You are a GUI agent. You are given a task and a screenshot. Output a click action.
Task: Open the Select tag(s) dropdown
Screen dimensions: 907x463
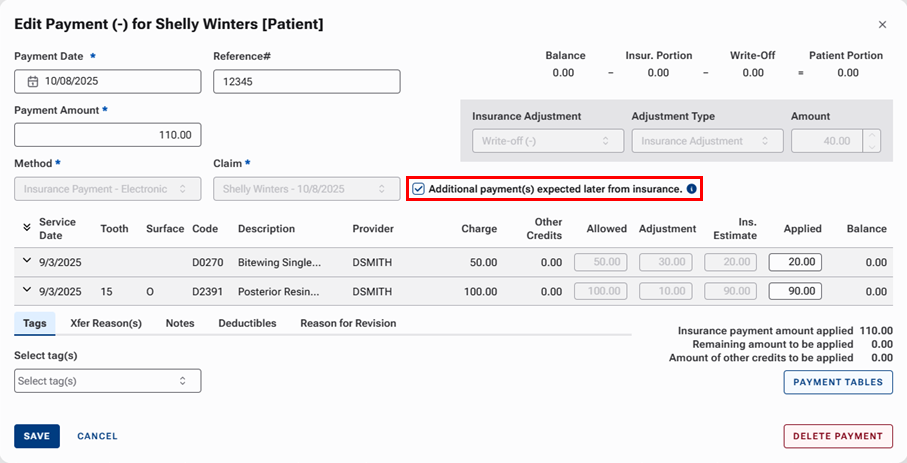click(107, 381)
